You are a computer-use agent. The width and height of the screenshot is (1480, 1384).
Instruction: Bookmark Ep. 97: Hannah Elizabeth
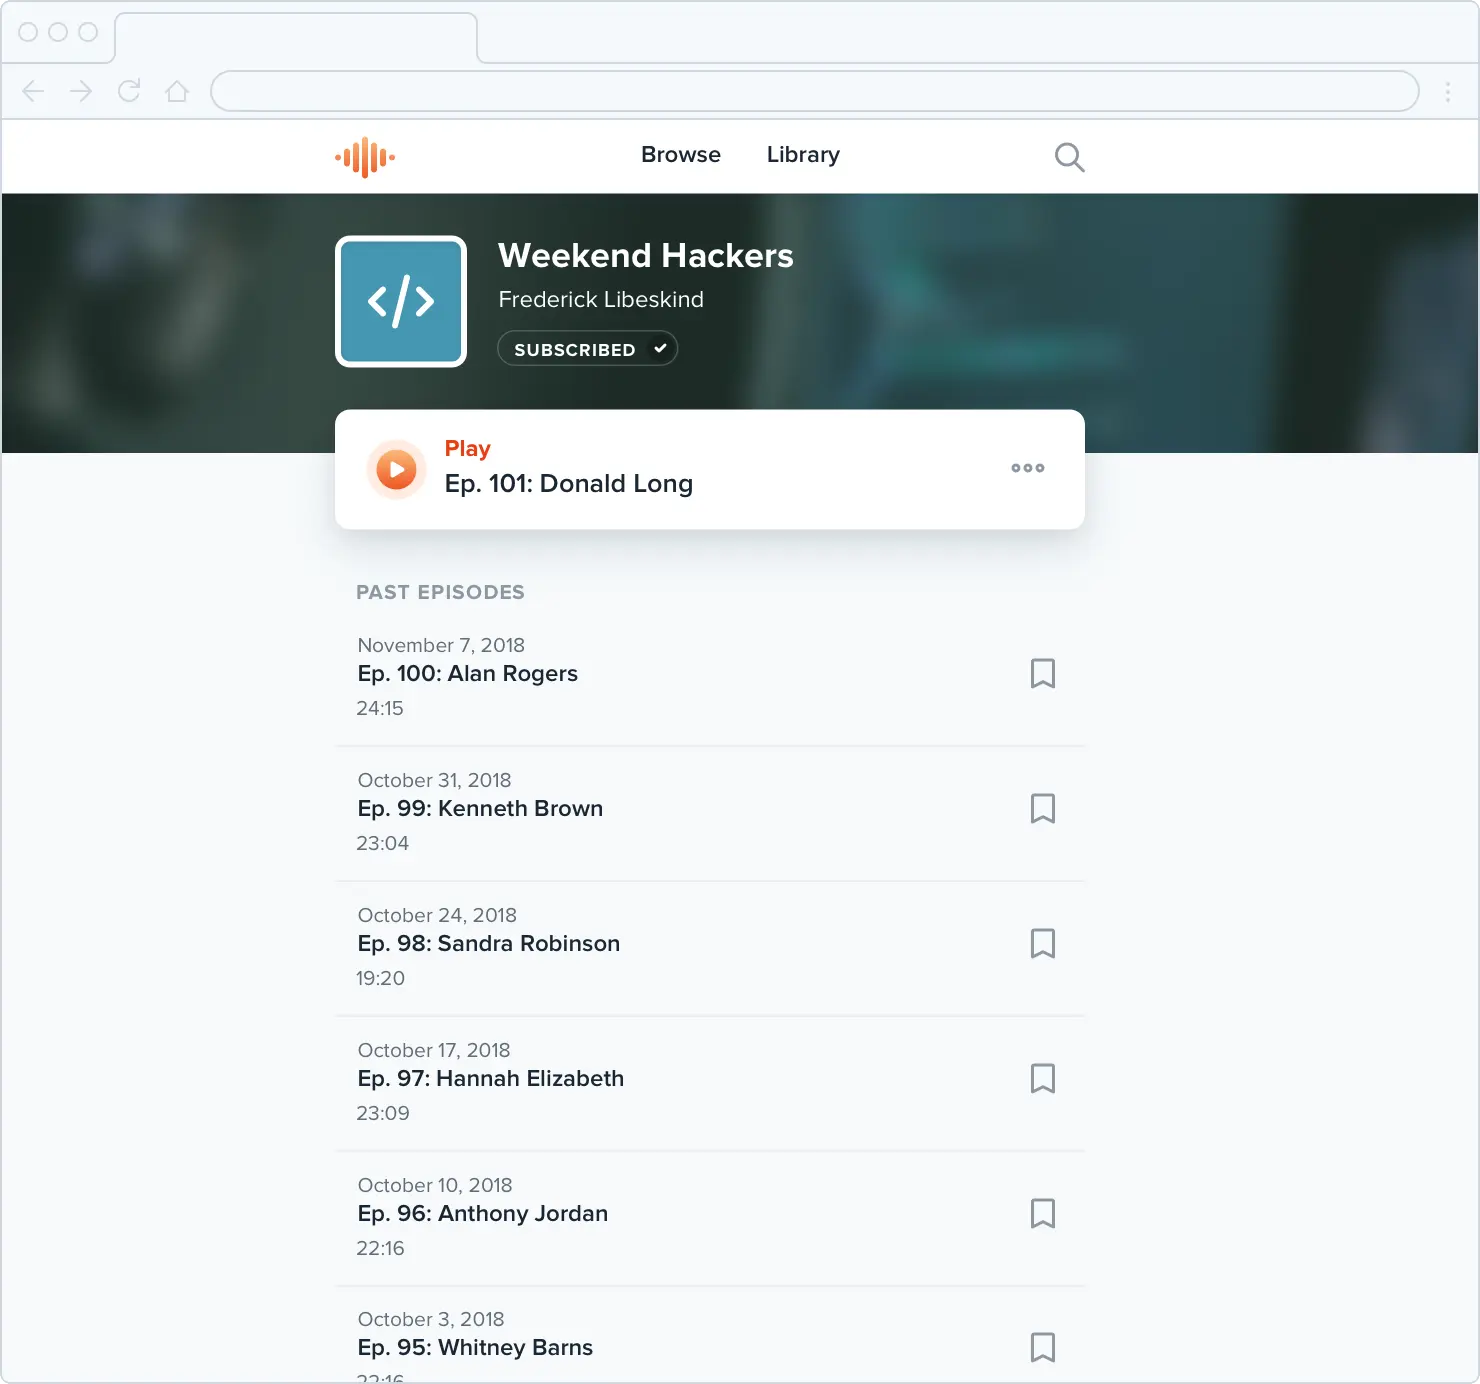(x=1042, y=1078)
